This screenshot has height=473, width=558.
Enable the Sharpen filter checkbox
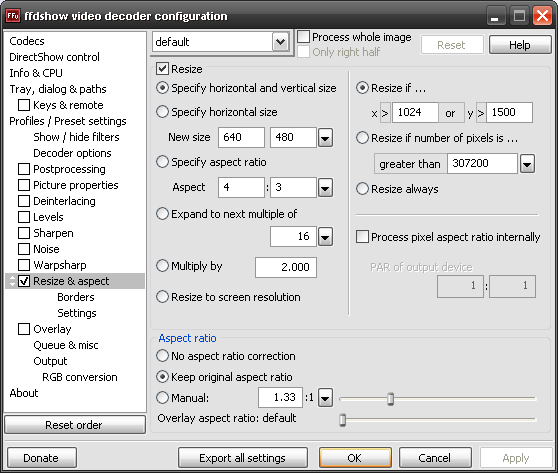pyautogui.click(x=24, y=233)
